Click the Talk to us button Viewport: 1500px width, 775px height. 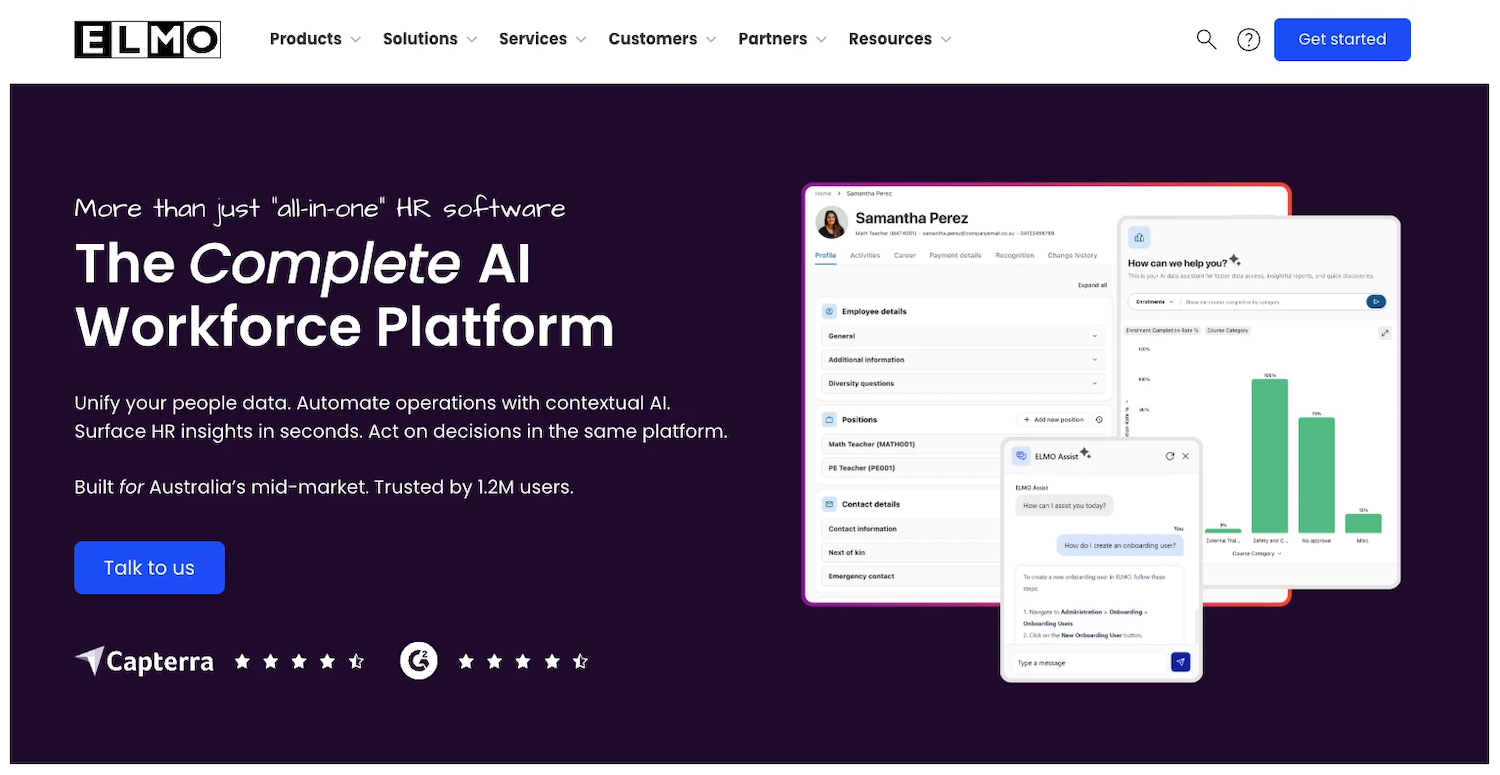149,568
